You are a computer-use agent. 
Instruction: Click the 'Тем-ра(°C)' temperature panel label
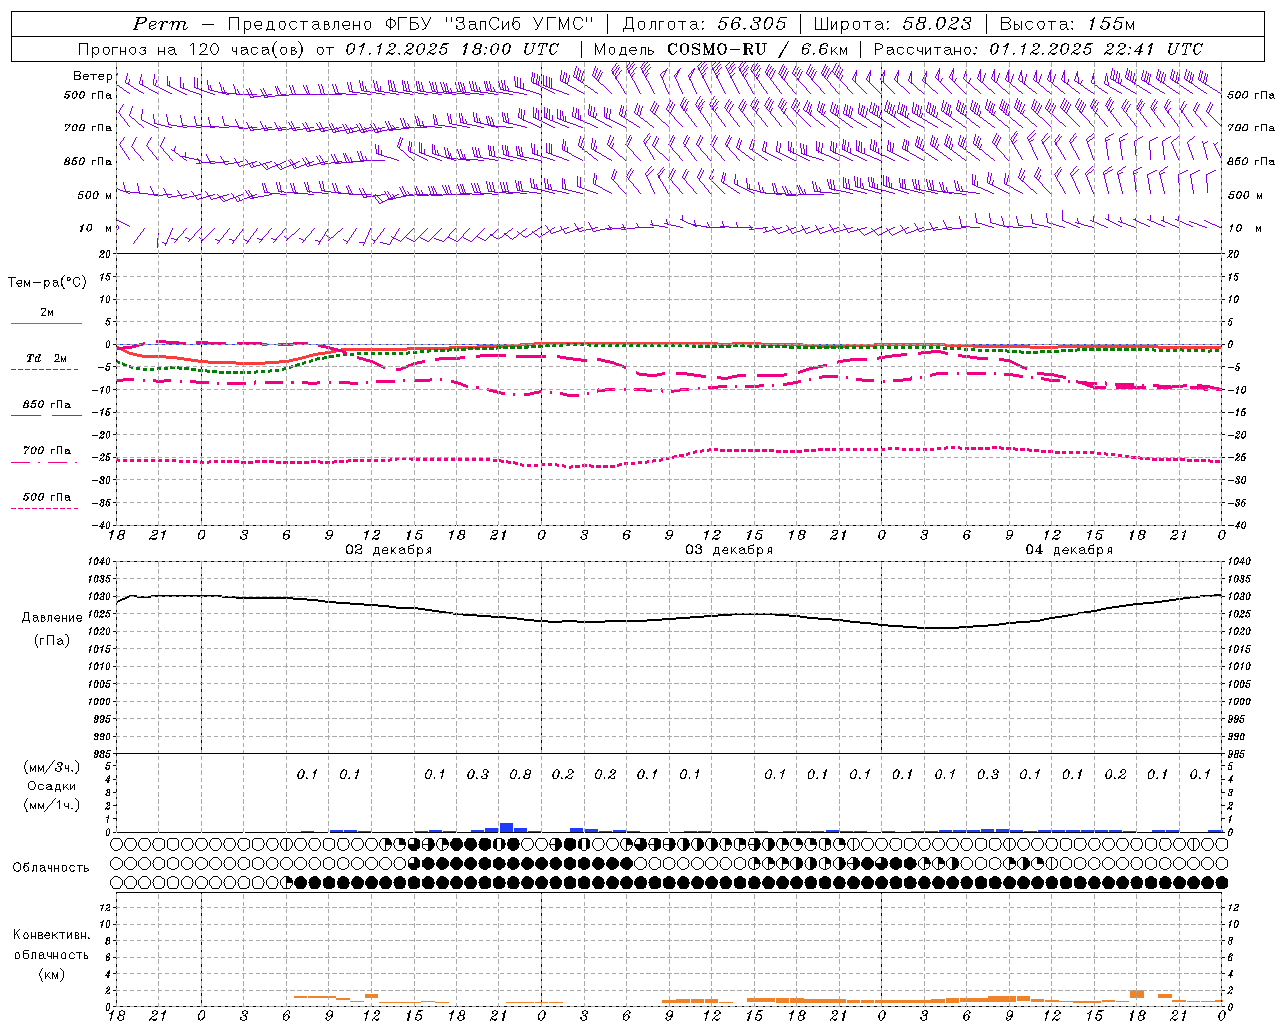(x=47, y=283)
